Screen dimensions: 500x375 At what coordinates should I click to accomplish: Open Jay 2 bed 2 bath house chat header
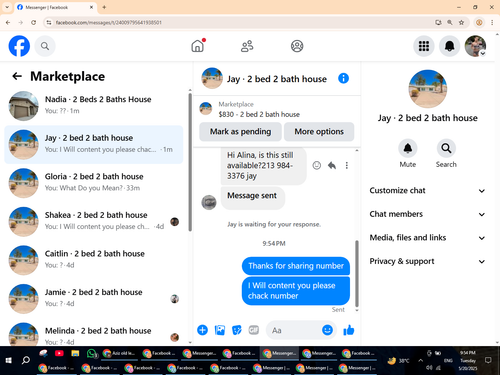pos(264,79)
